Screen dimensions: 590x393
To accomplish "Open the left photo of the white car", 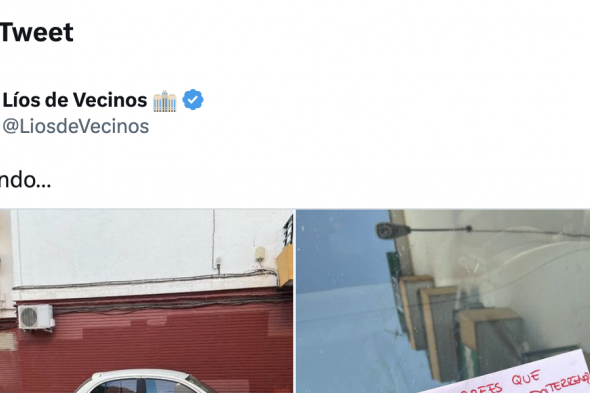I will pos(146,301).
